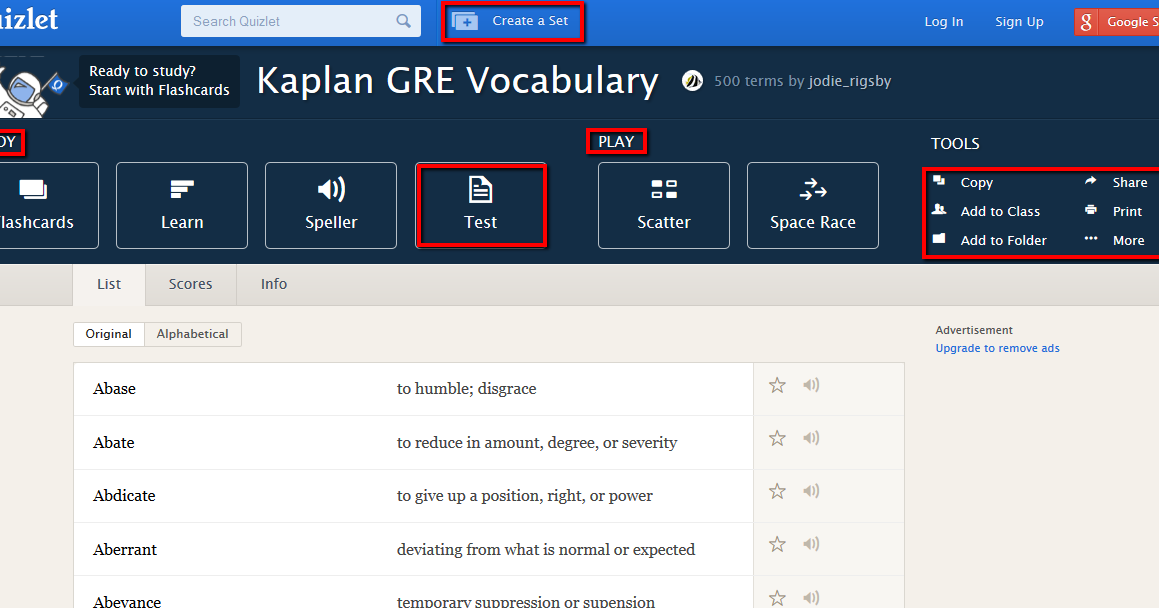Image resolution: width=1159 pixels, height=608 pixels.
Task: Copy this set using the Tools panel
Action: pyautogui.click(x=975, y=182)
